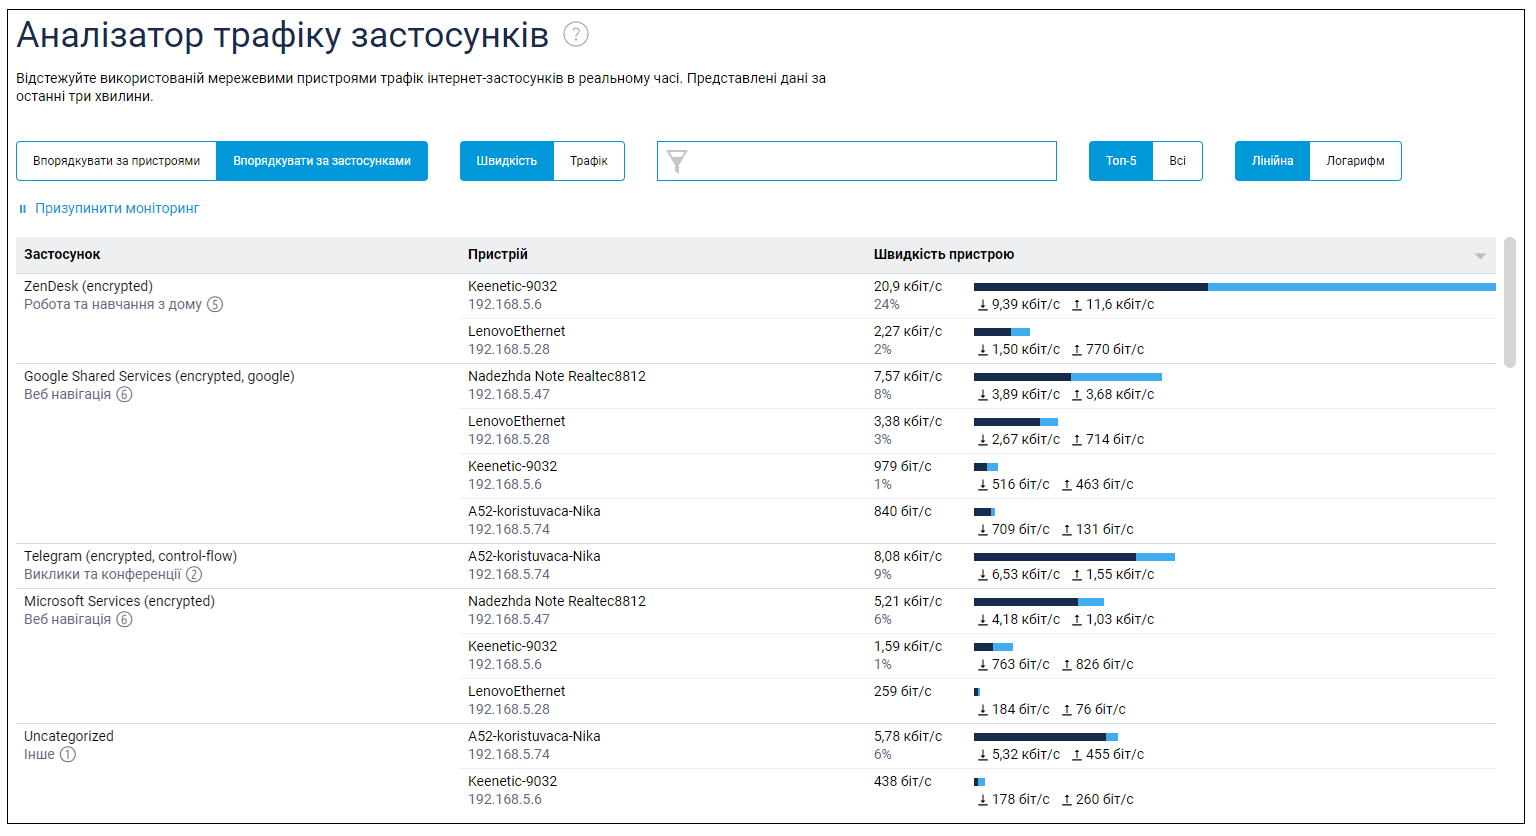Click the sort arrow in Швидкість пристрою header
Image resolution: width=1536 pixels, height=836 pixels.
tap(1480, 256)
